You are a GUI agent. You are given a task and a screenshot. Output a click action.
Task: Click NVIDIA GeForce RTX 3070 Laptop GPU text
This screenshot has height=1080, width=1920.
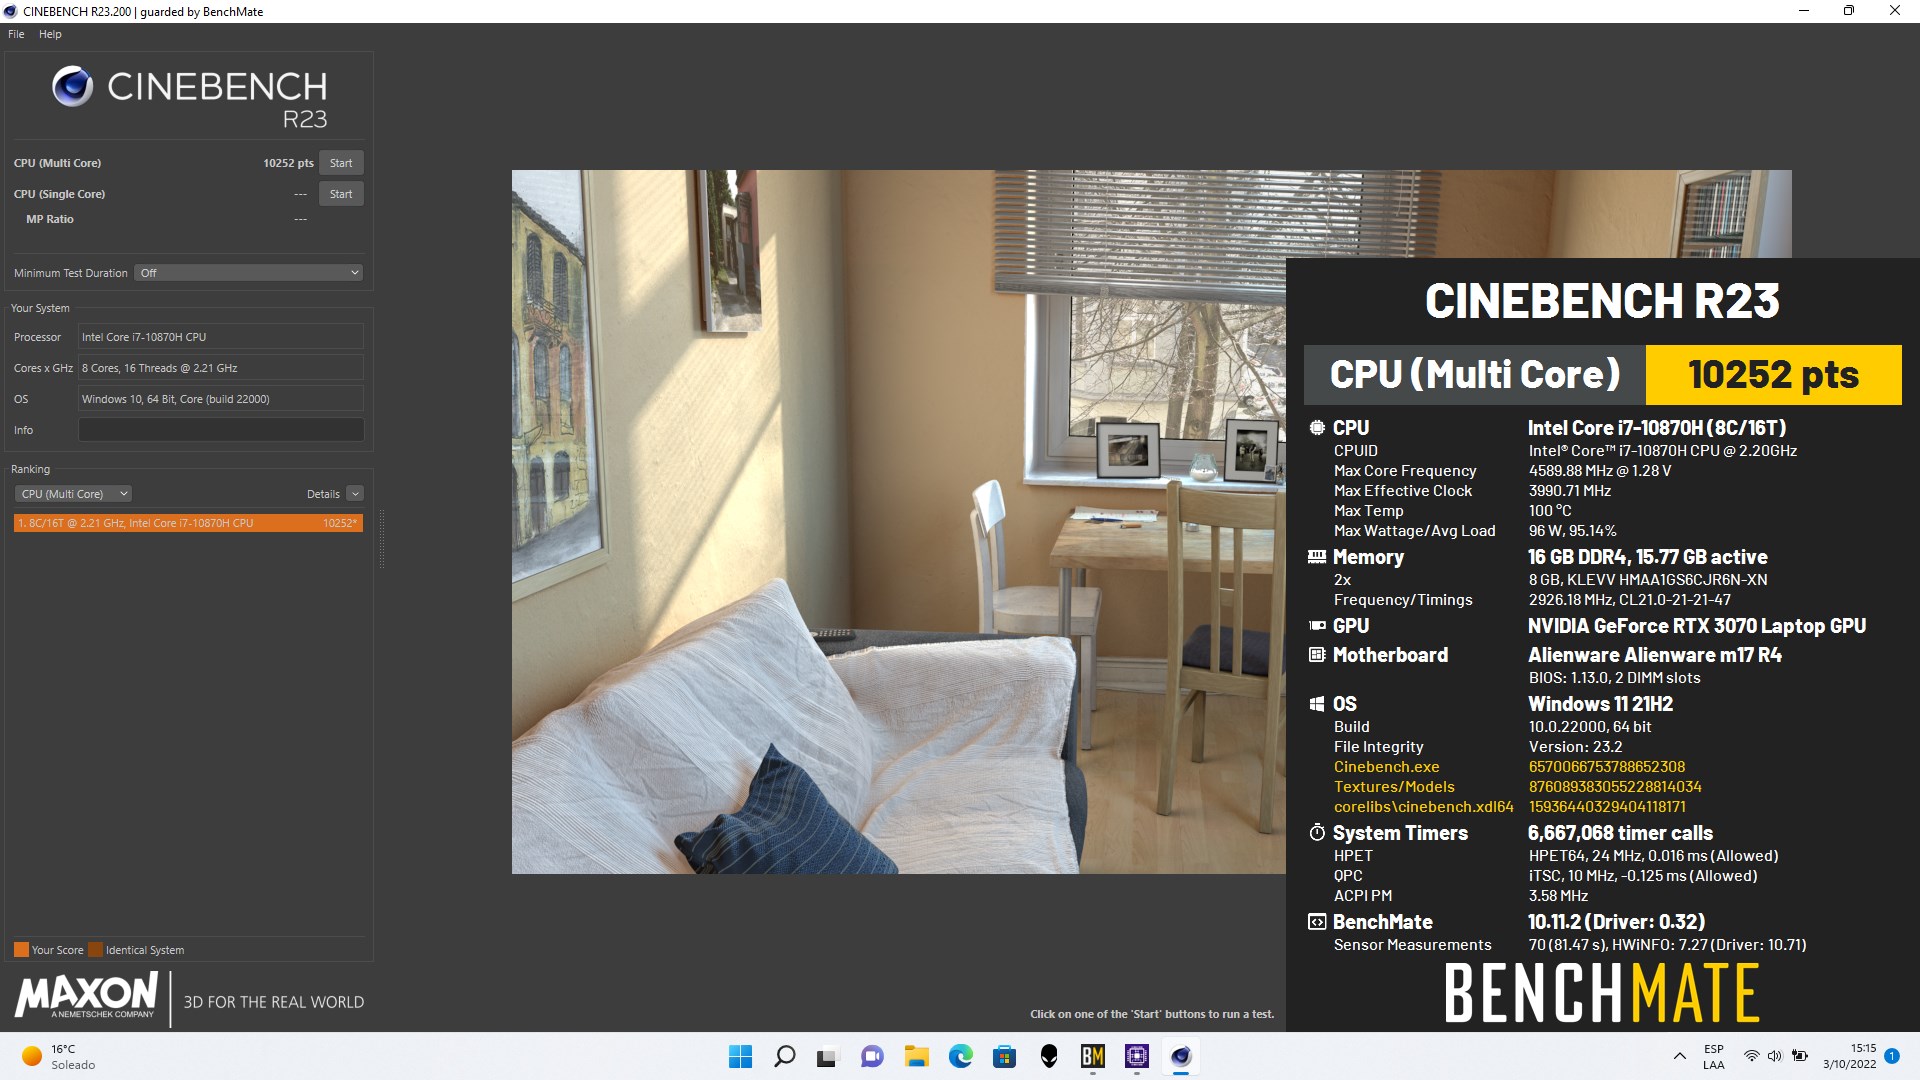point(1696,626)
